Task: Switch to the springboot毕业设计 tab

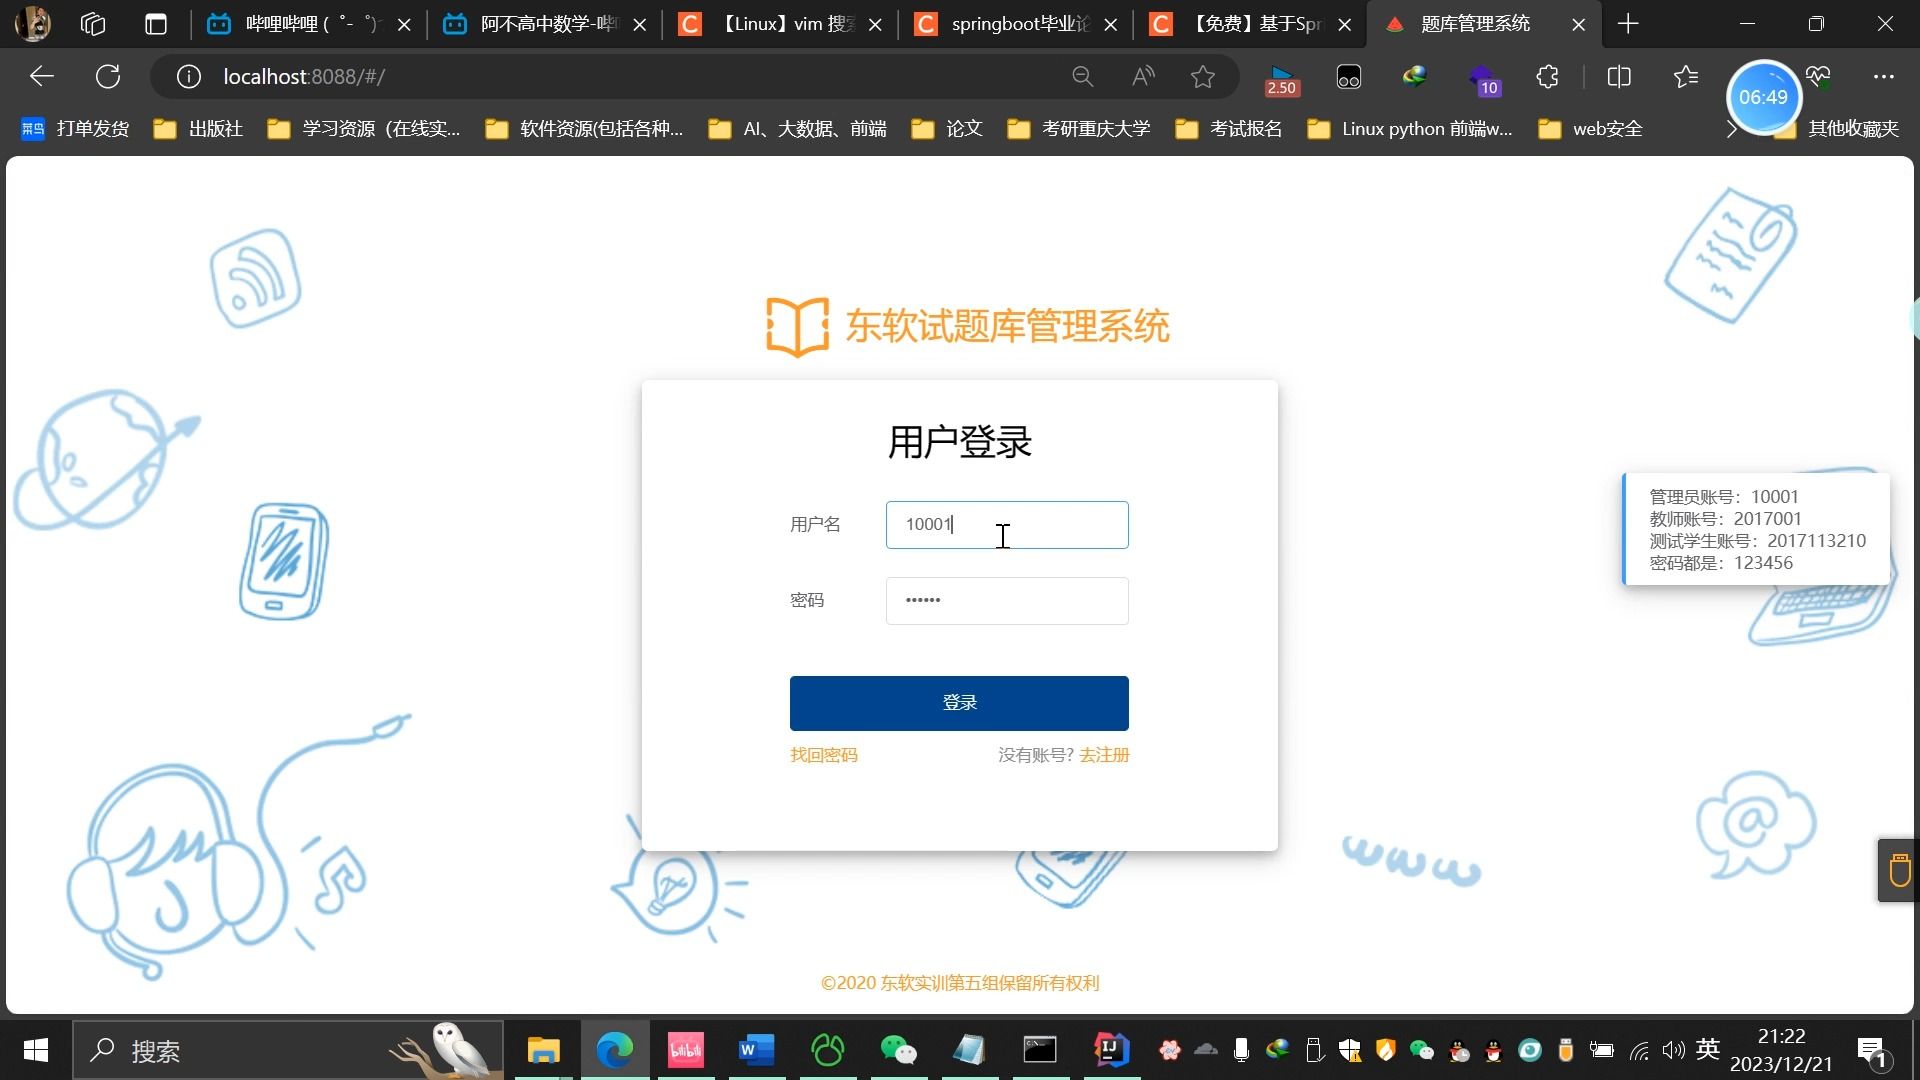Action: pos(1010,23)
